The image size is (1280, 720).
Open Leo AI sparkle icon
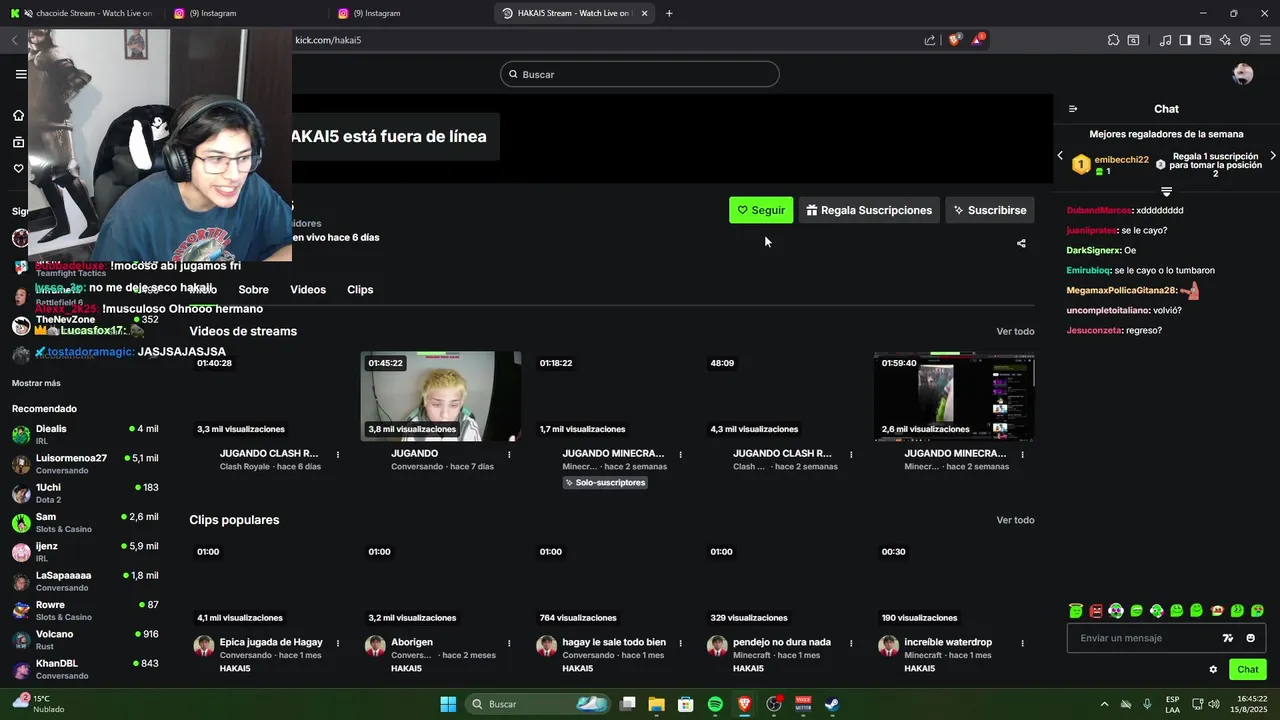1225,40
